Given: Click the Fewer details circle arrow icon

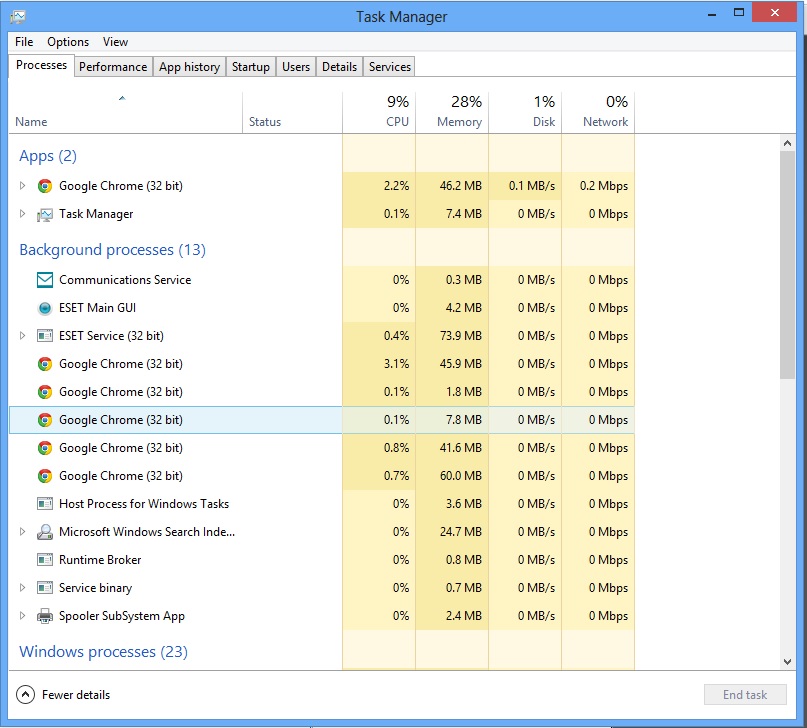Looking at the screenshot, I should click(x=25, y=695).
